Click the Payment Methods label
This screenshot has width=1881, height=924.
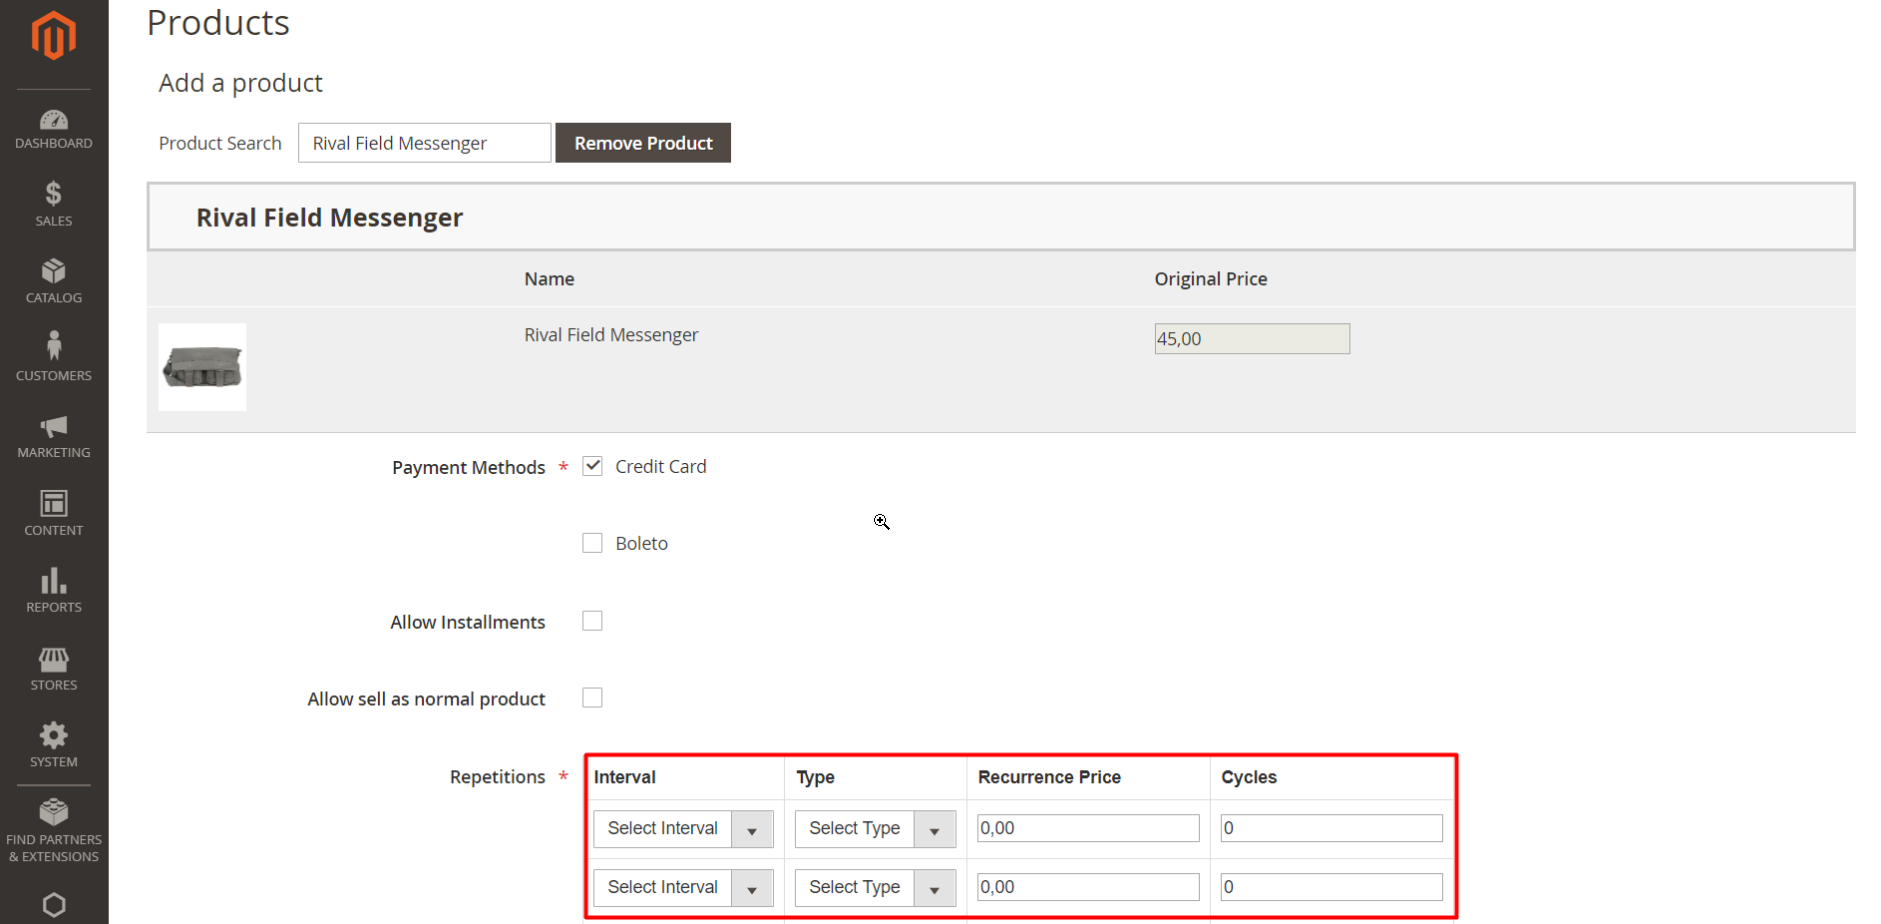pos(468,468)
